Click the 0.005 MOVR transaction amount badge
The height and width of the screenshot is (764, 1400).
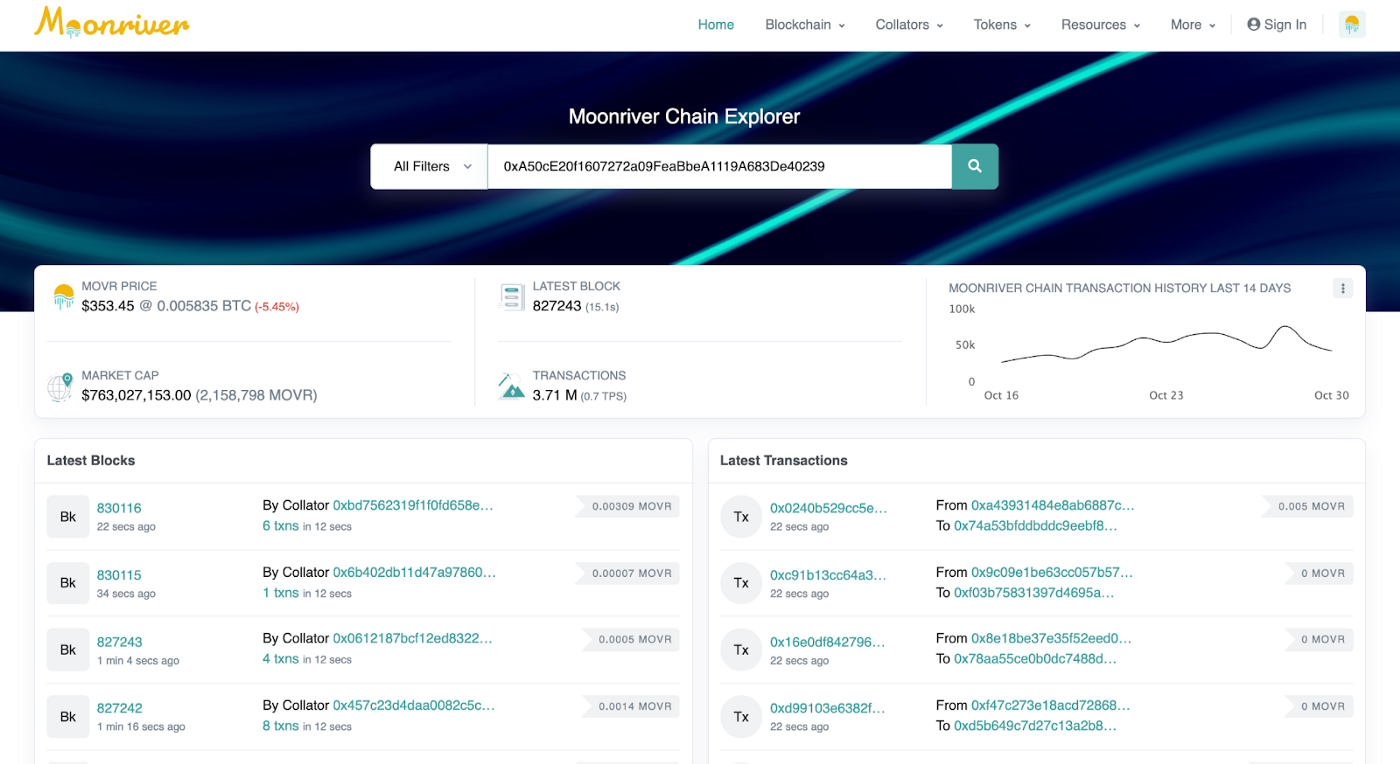pyautogui.click(x=1307, y=507)
